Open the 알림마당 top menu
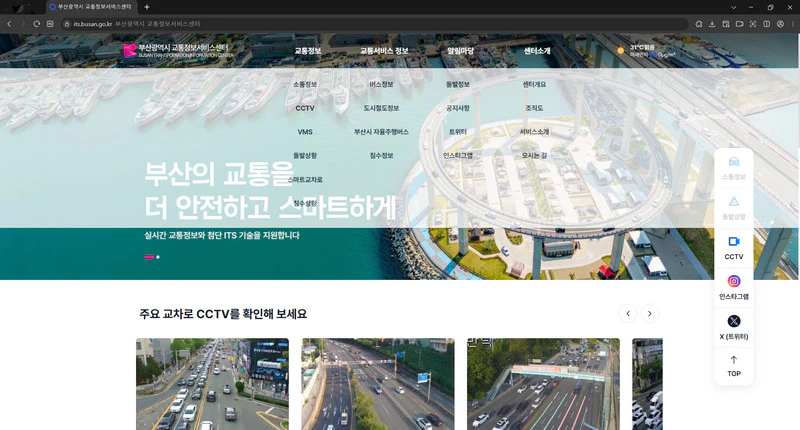 click(460, 51)
